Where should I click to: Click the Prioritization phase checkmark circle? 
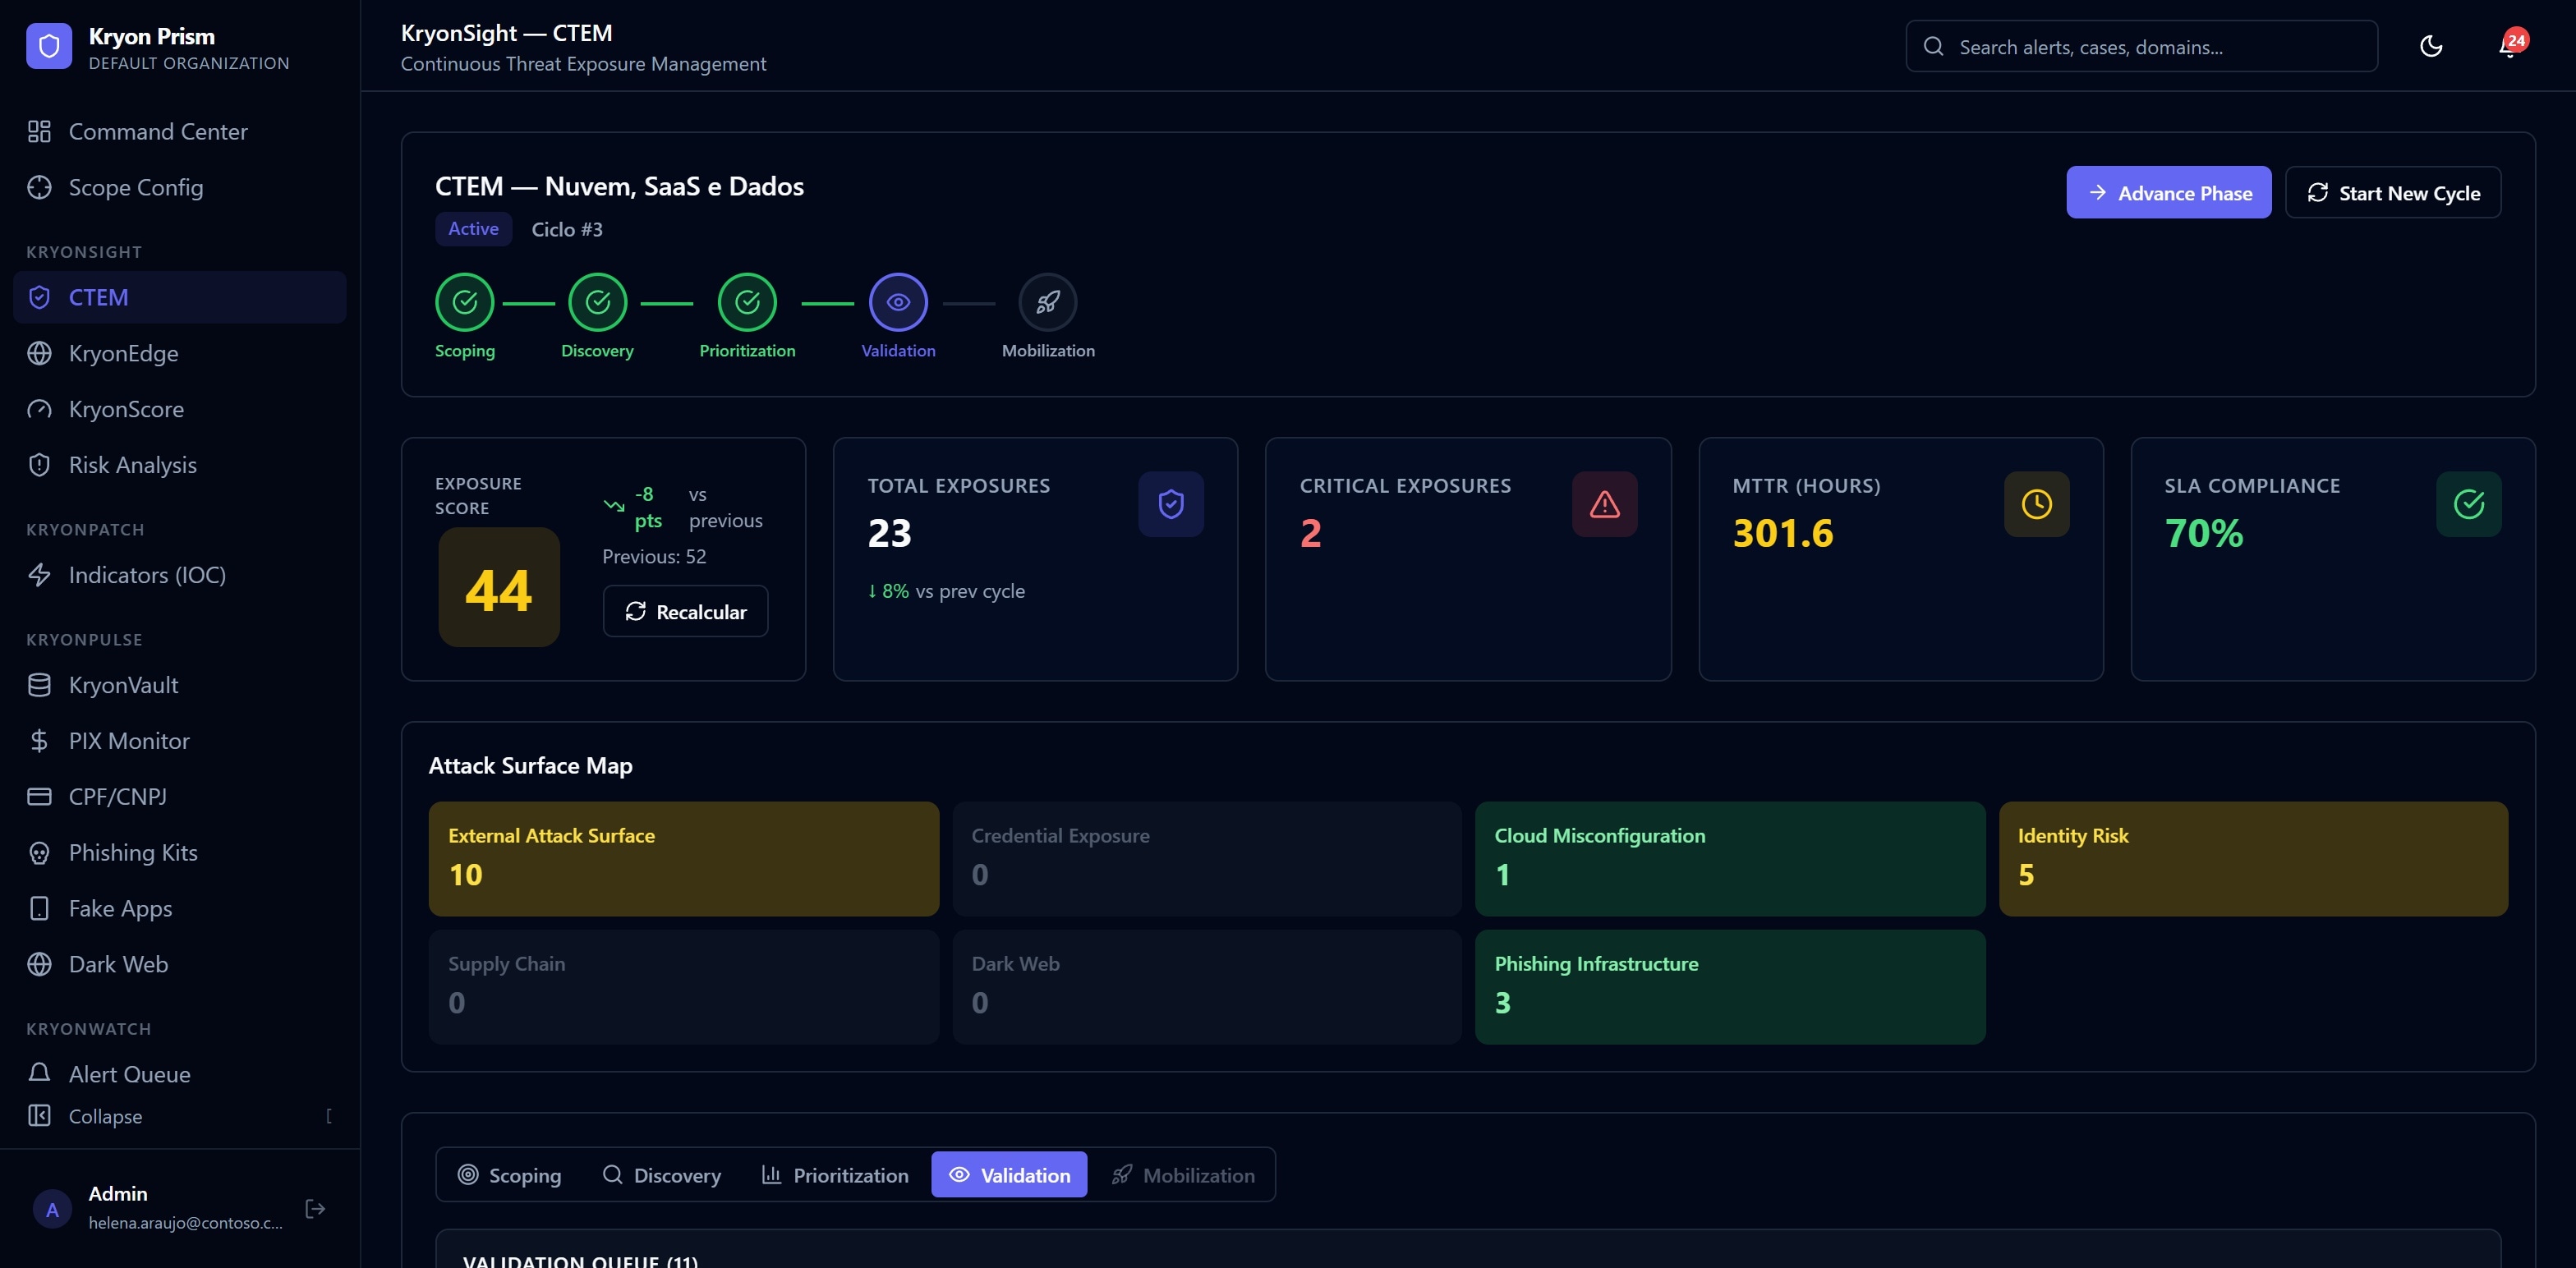[x=747, y=302]
